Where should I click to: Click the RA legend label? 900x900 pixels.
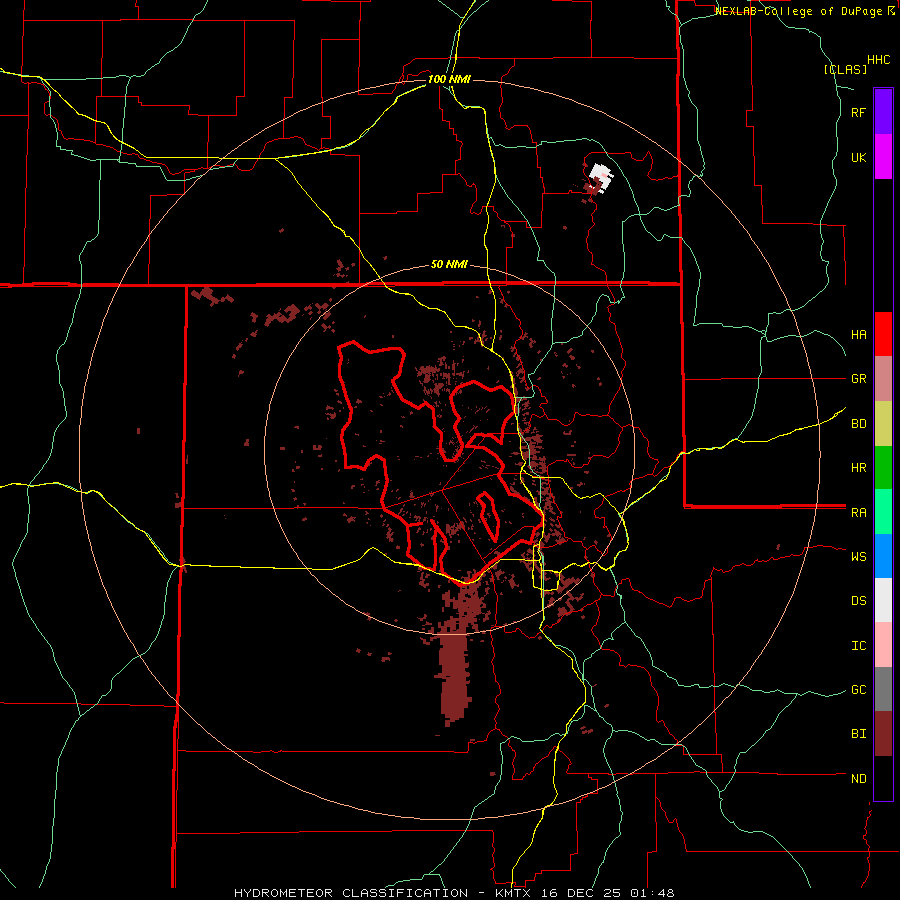pos(859,512)
